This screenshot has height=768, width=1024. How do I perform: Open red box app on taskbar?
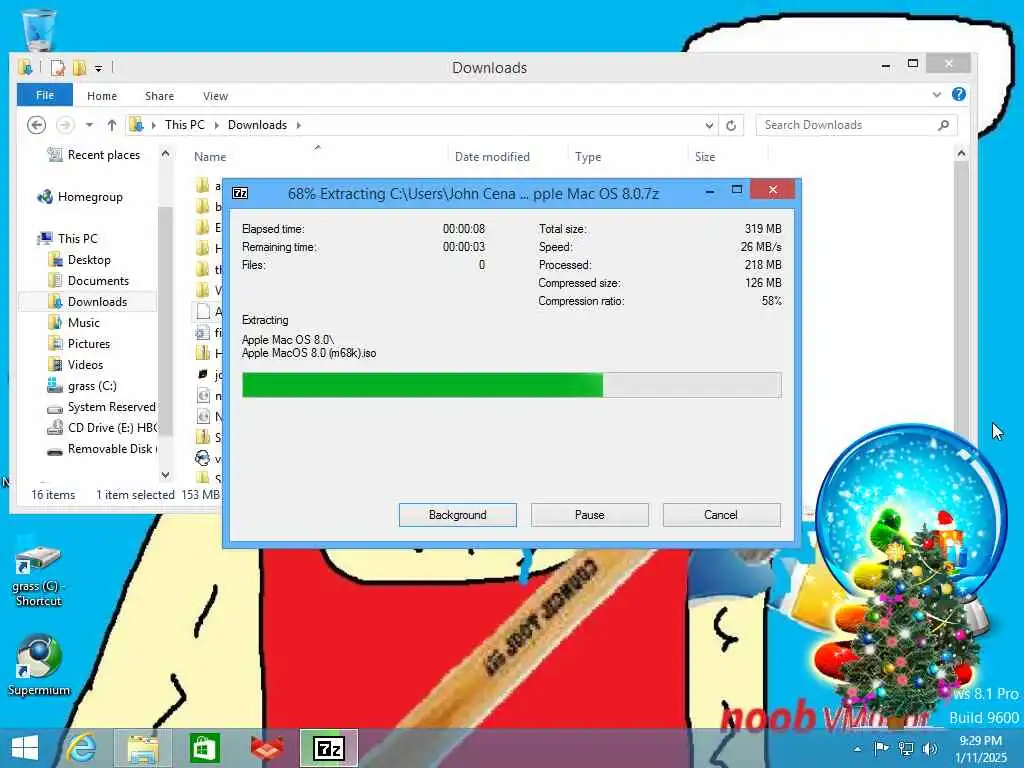pos(267,748)
